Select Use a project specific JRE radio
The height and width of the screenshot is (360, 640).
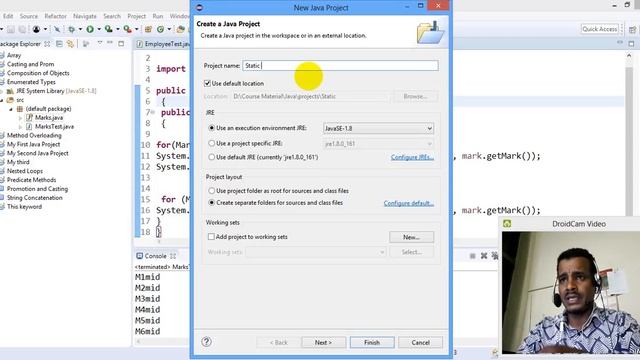pos(211,143)
